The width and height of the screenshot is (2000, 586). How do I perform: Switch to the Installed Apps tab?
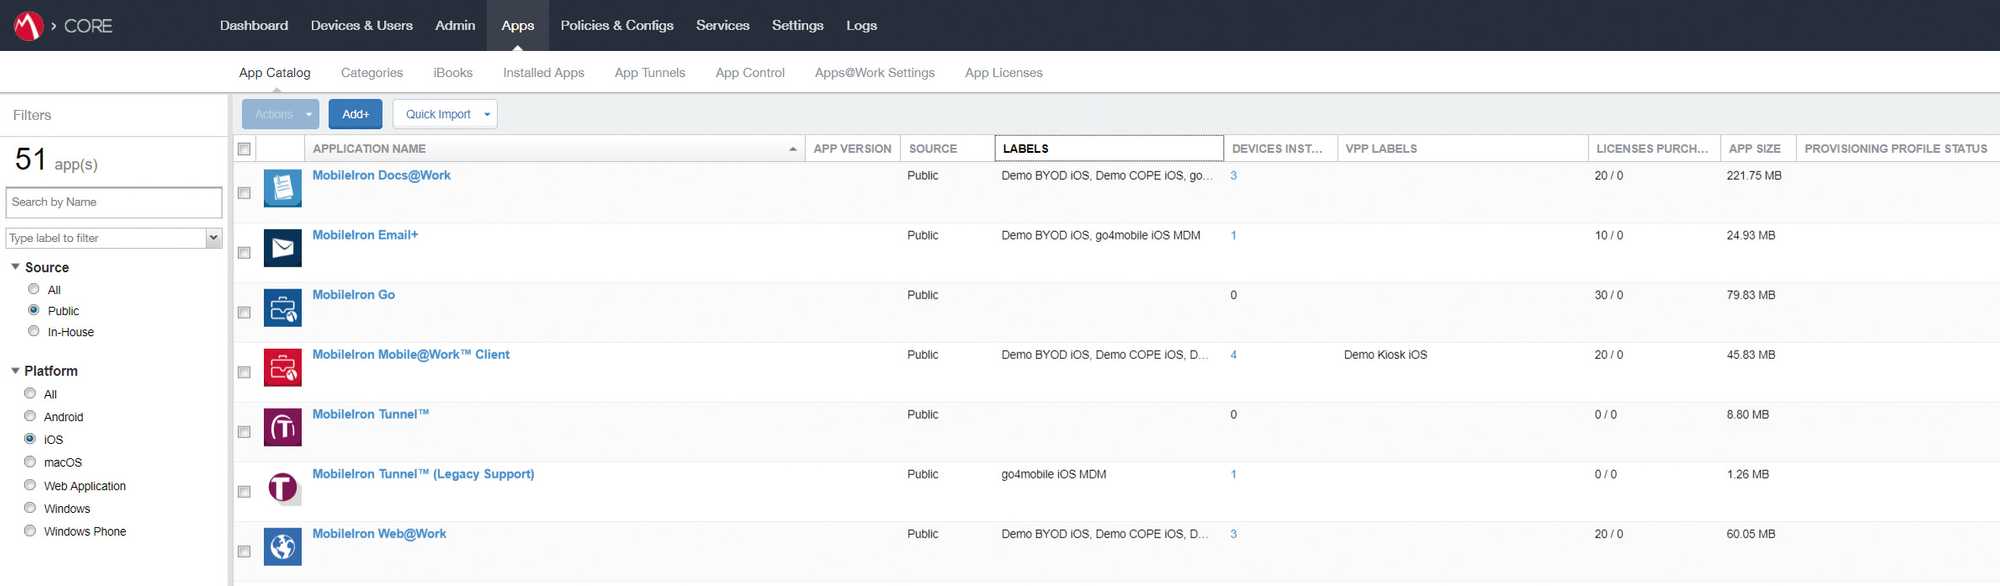544,73
